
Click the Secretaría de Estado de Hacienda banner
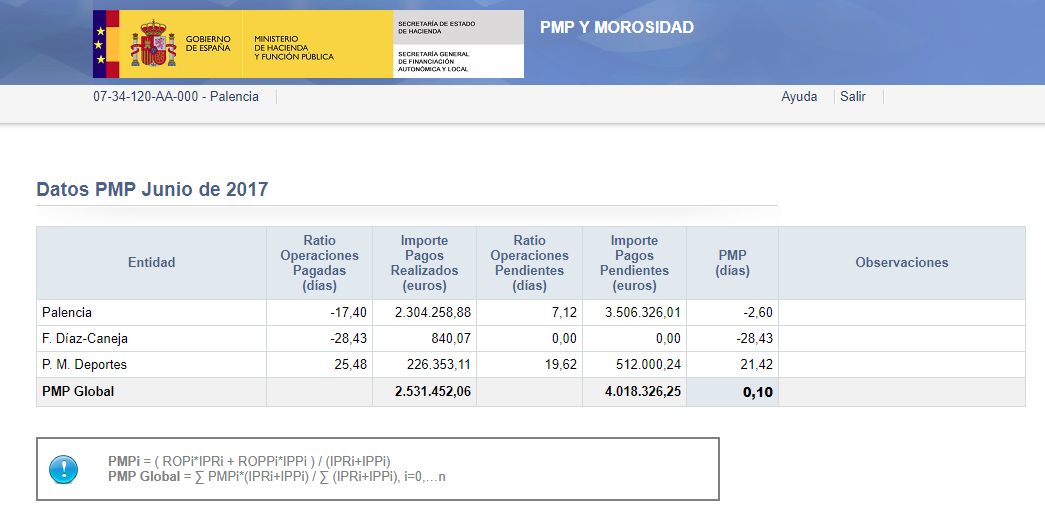pos(458,27)
